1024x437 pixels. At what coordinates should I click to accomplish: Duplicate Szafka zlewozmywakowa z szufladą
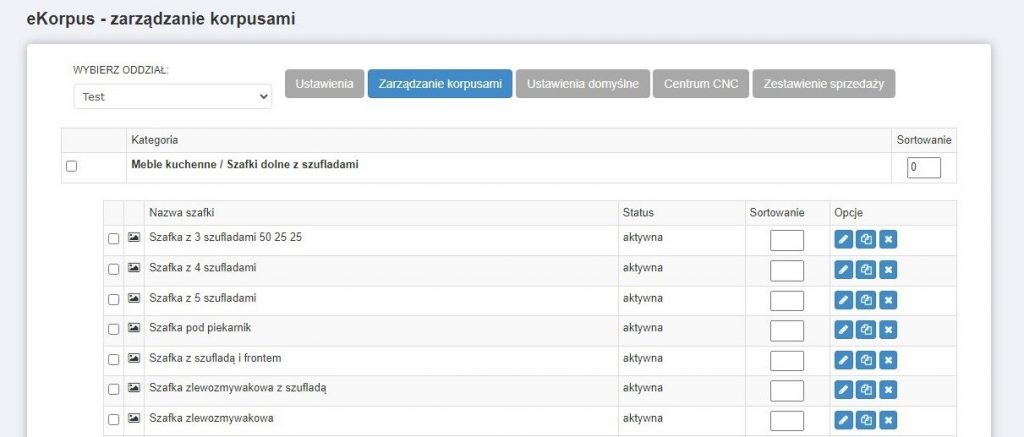pos(866,390)
